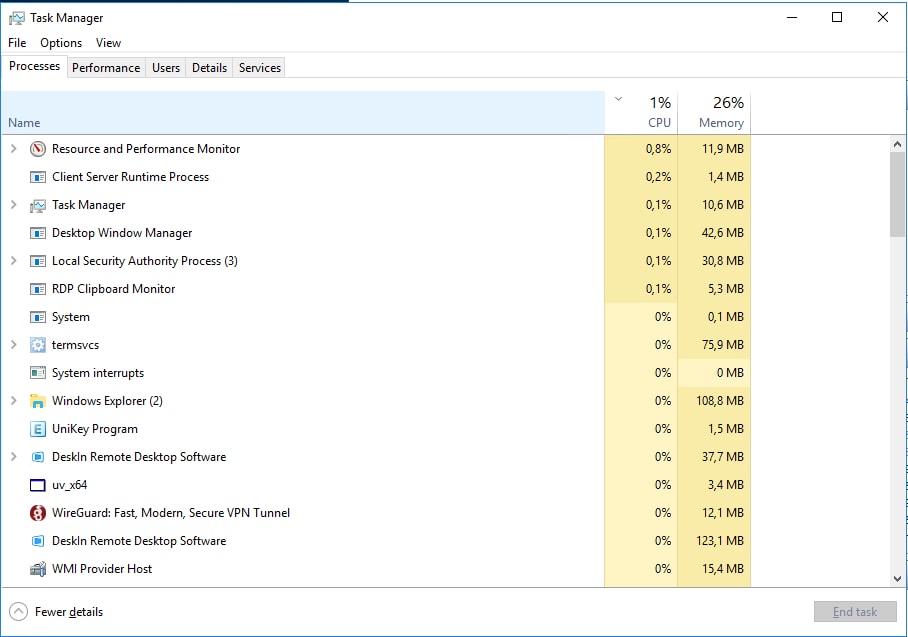Switch to the Services tab
Screen dimensions: 908x637
(258, 67)
